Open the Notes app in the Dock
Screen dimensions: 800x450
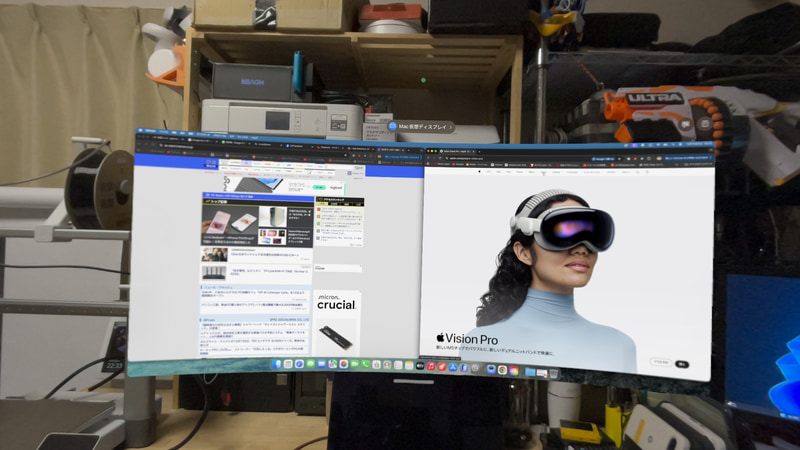coord(409,365)
